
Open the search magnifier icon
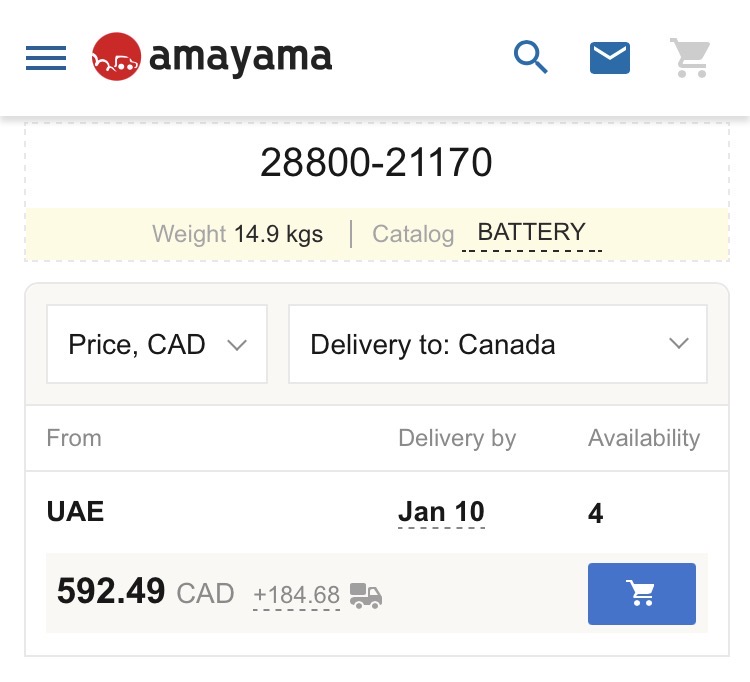click(531, 57)
